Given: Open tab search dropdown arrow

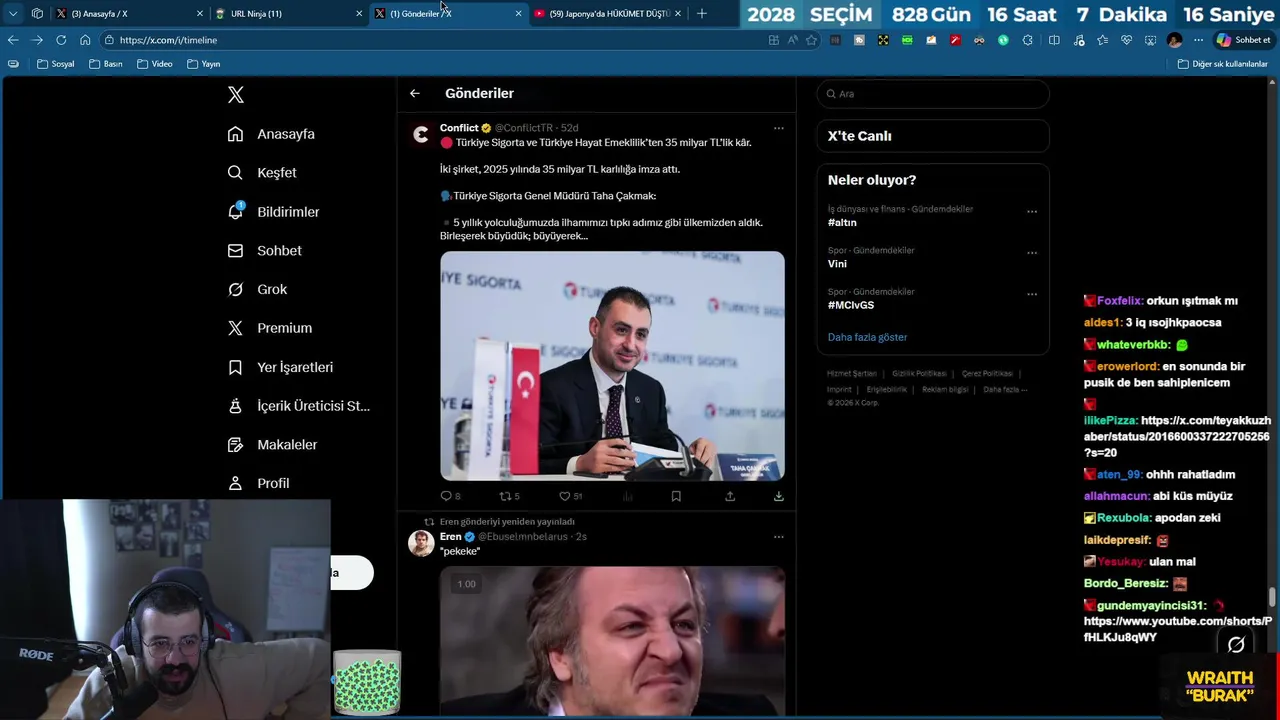Looking at the screenshot, I should point(13,14).
